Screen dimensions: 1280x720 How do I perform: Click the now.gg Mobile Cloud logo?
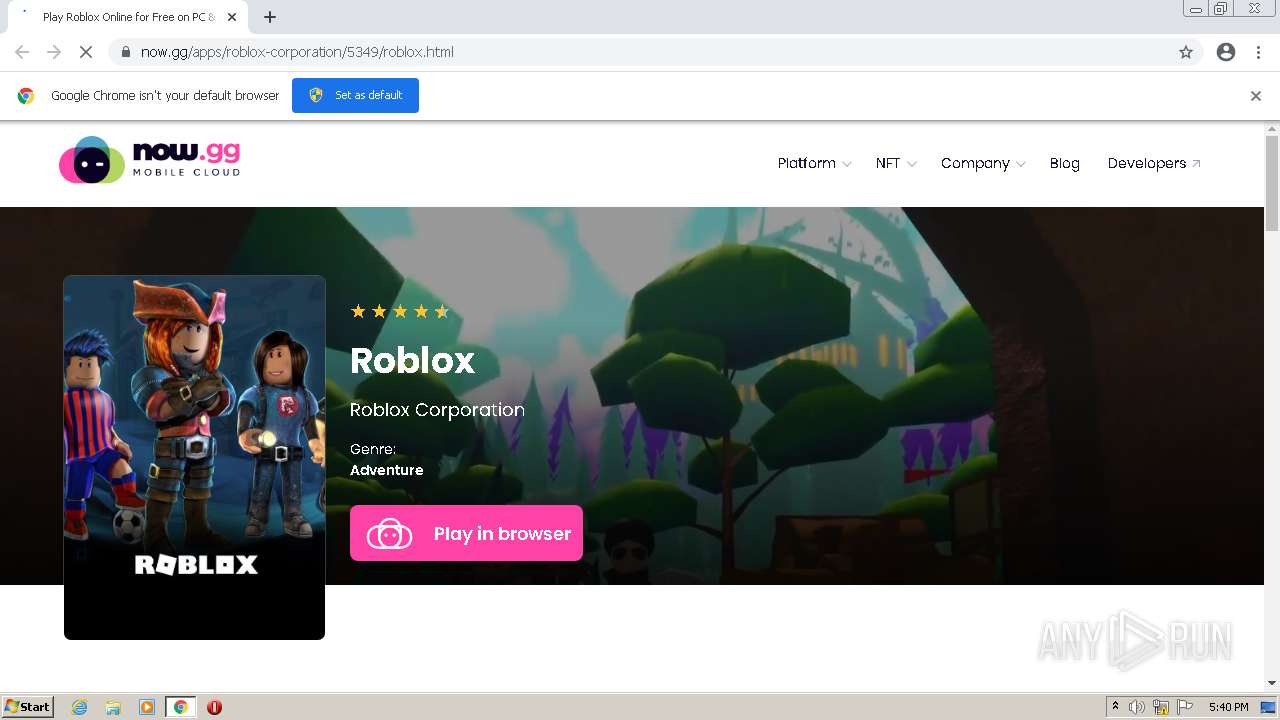click(149, 161)
